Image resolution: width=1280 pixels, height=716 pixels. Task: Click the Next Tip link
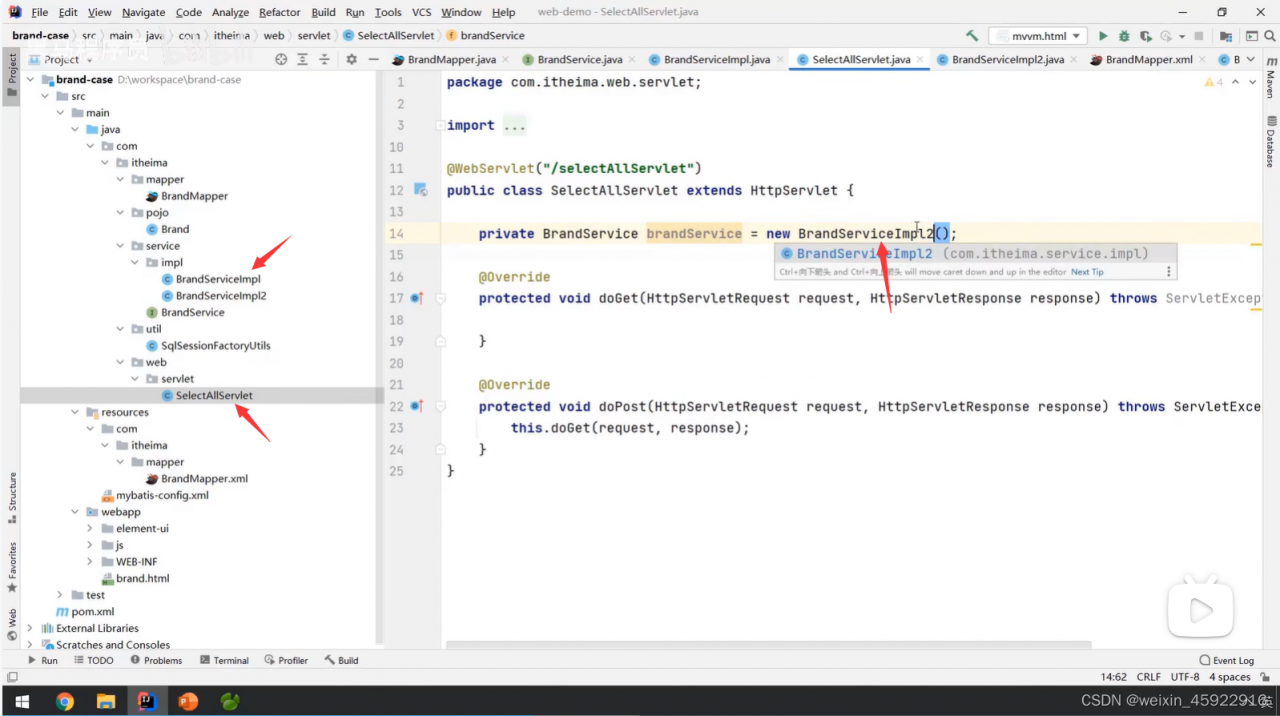(1087, 272)
